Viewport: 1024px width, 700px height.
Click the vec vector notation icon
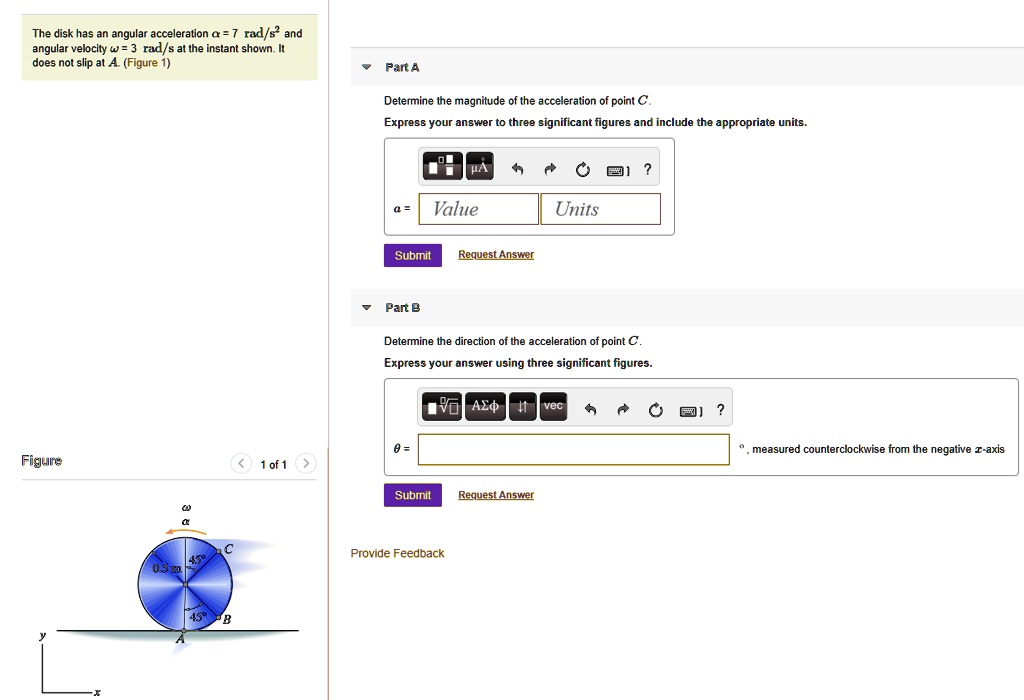[553, 406]
